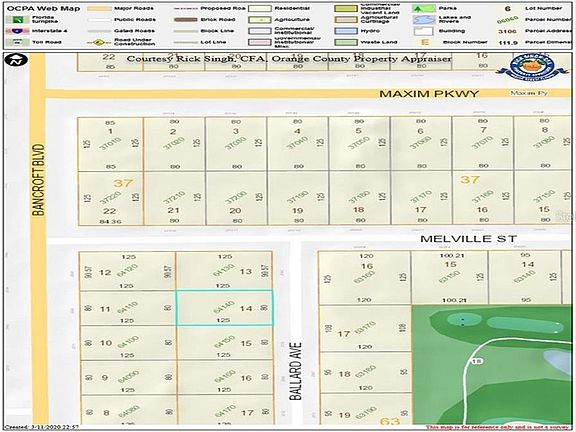
Task: Click the MAXIM PKWY street label
Action: tap(429, 94)
